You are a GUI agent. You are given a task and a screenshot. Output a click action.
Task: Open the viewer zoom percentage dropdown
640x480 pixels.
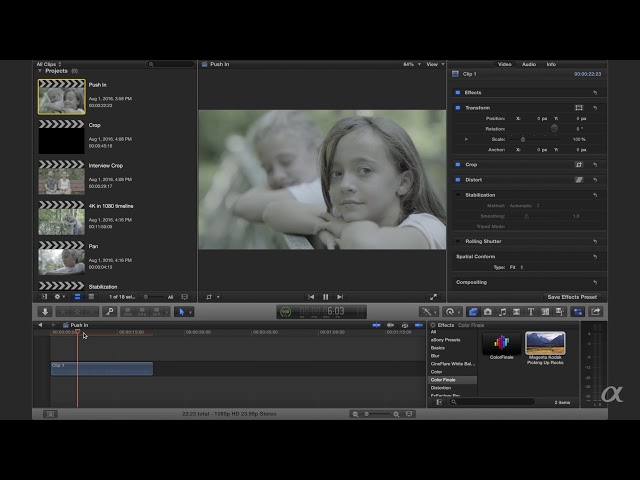(x=412, y=64)
